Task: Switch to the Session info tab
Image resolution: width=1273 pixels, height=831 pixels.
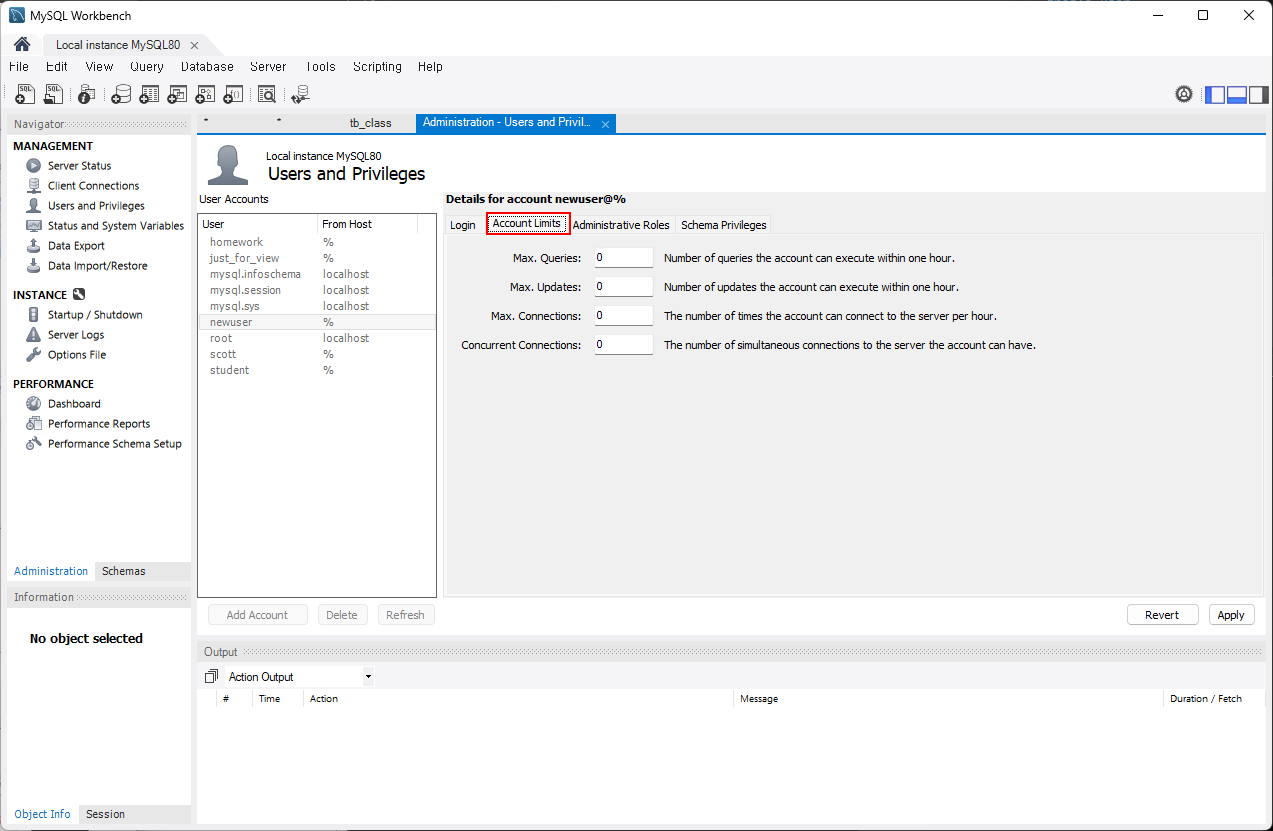Action: click(x=105, y=814)
